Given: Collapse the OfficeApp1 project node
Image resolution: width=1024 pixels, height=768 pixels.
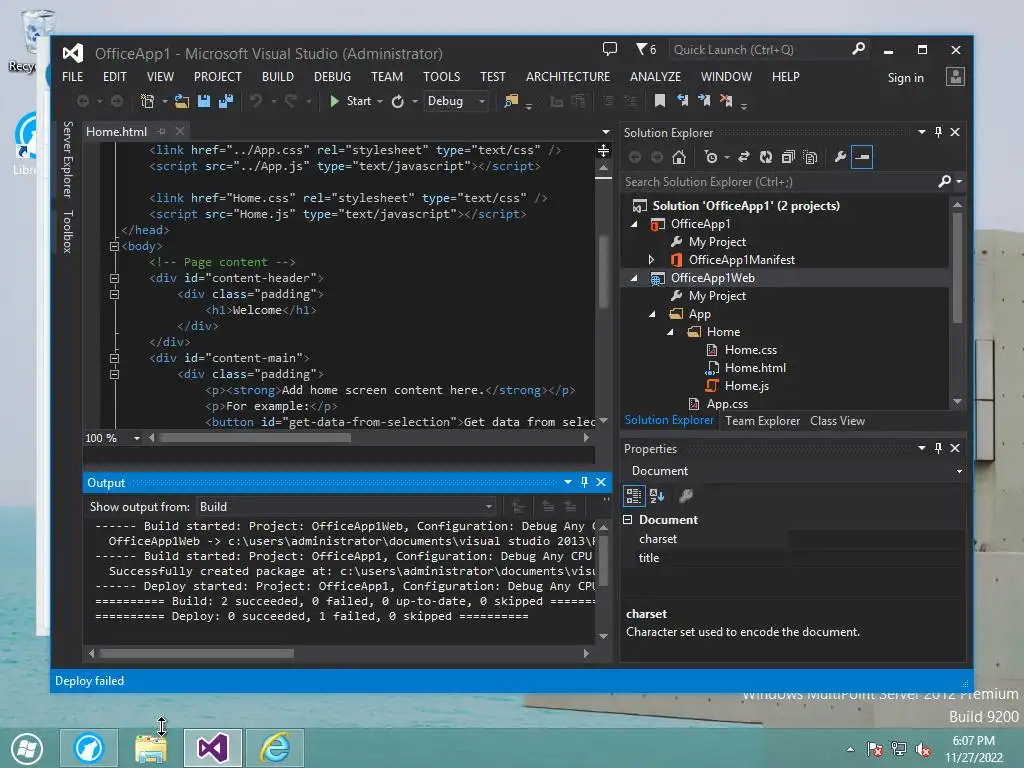Looking at the screenshot, I should [x=634, y=224].
